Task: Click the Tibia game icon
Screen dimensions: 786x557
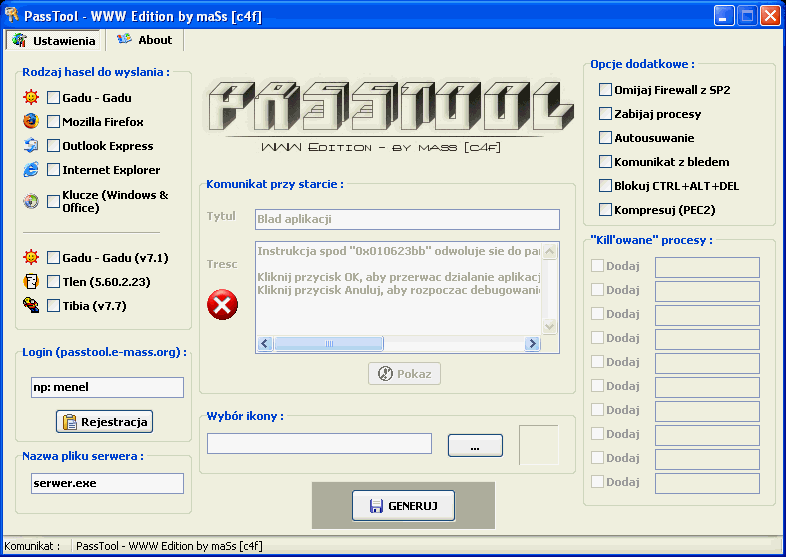Action: [31, 306]
